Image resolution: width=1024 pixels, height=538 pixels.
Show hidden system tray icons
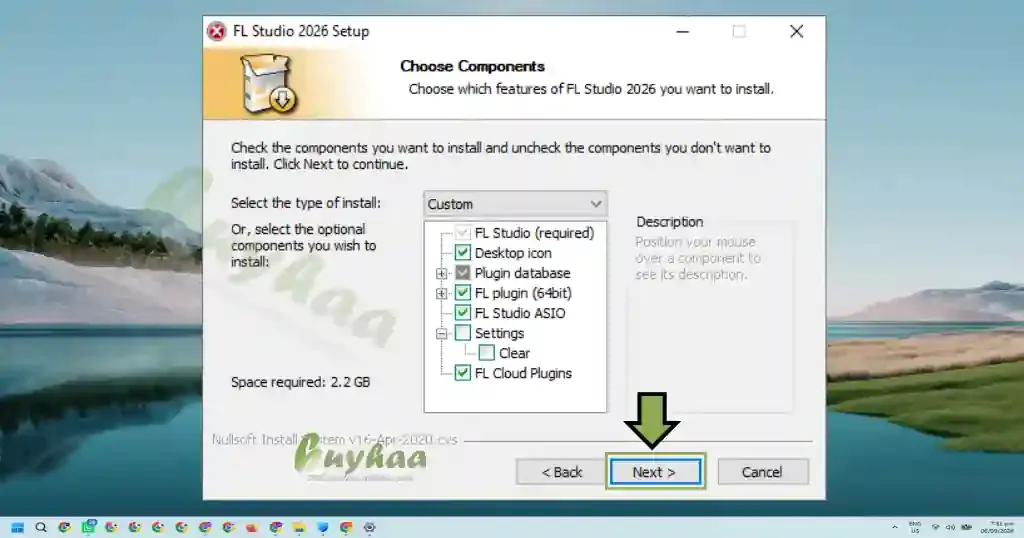pyautogui.click(x=895, y=527)
